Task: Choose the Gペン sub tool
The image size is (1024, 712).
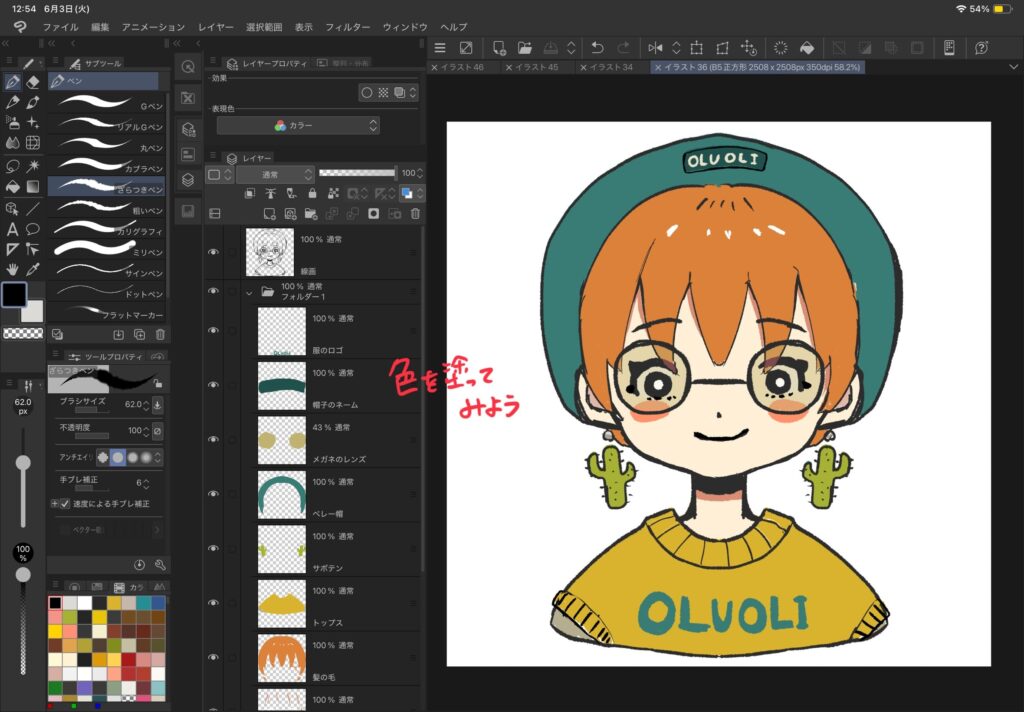Action: tap(108, 104)
